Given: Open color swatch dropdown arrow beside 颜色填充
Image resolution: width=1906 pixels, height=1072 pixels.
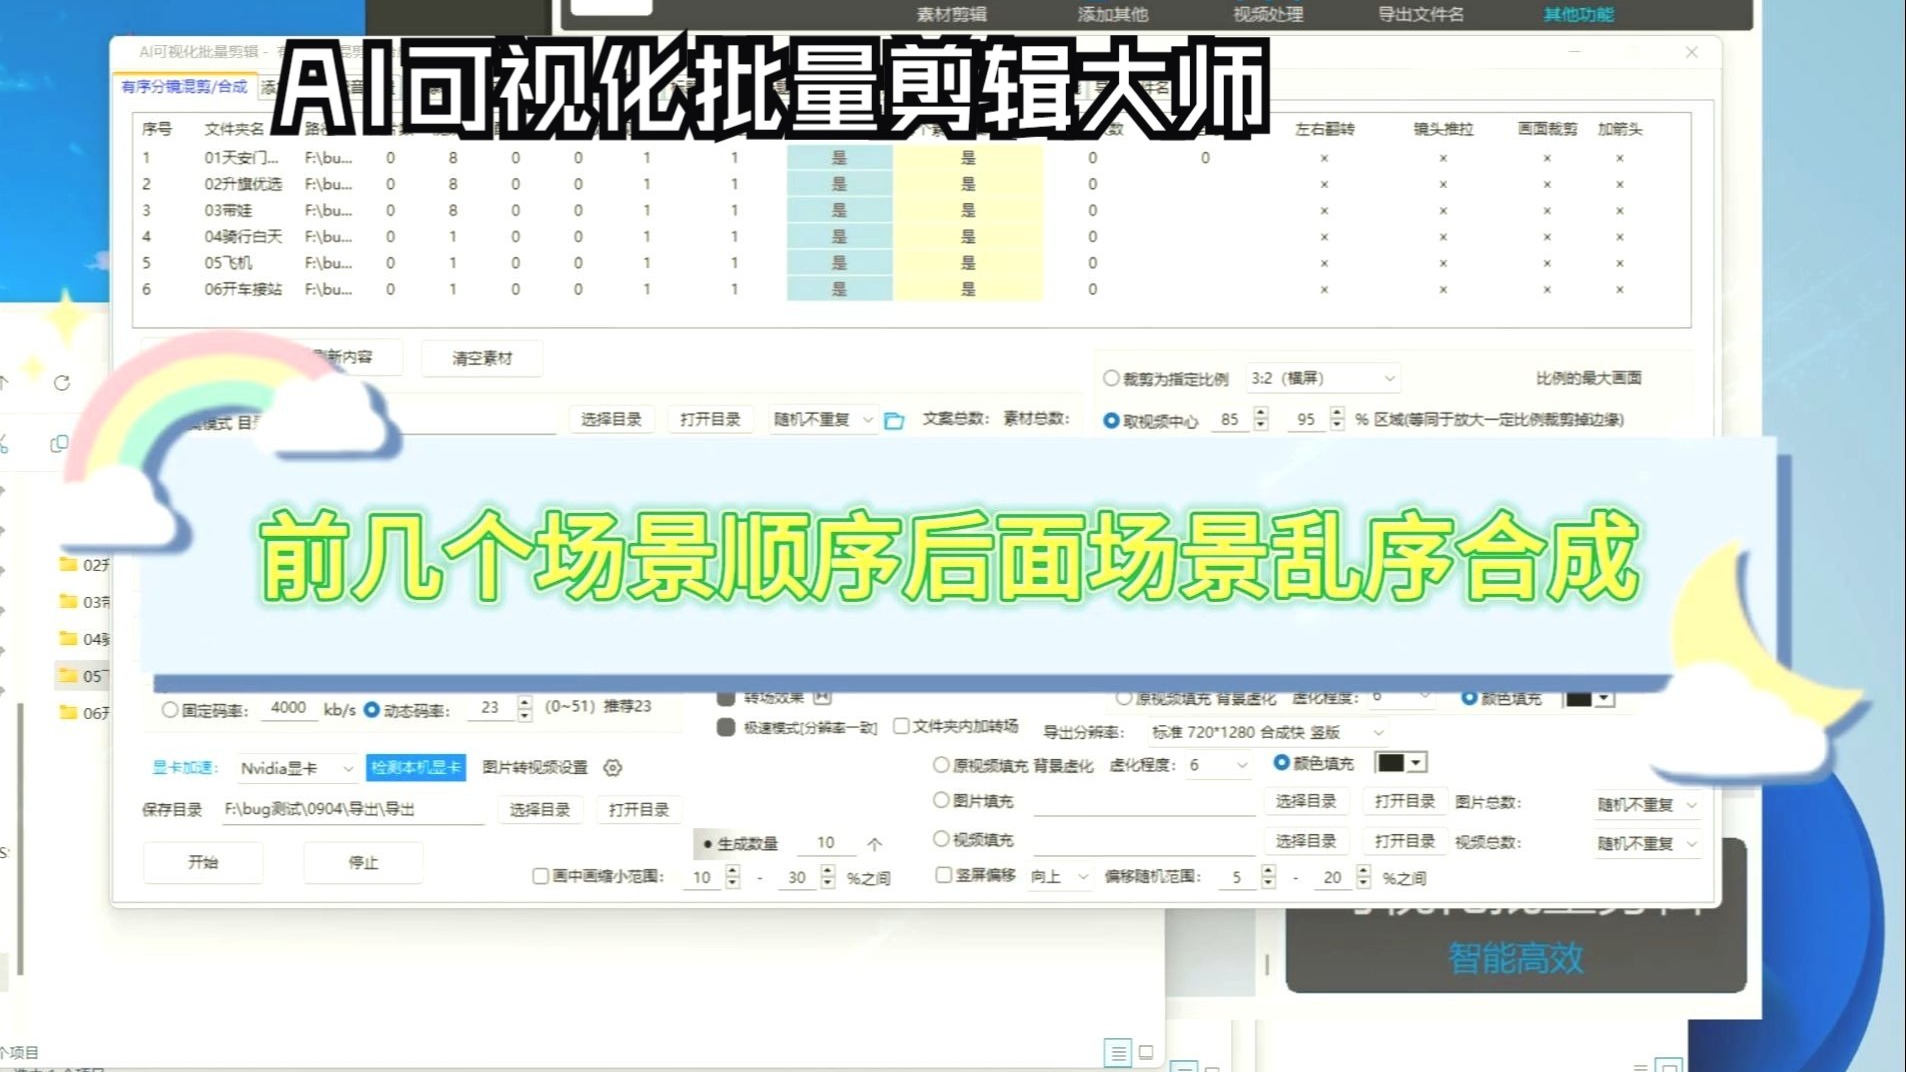Looking at the screenshot, I should click(1416, 763).
